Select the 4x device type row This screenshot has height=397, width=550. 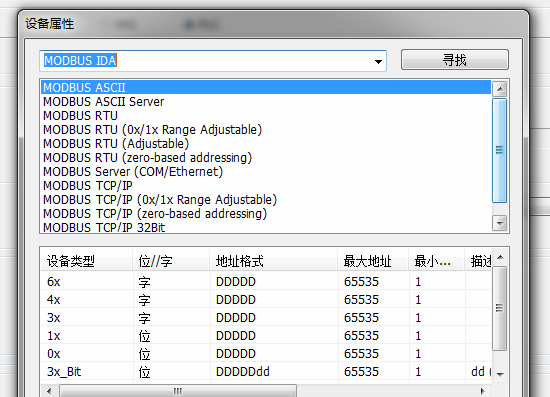click(x=267, y=300)
